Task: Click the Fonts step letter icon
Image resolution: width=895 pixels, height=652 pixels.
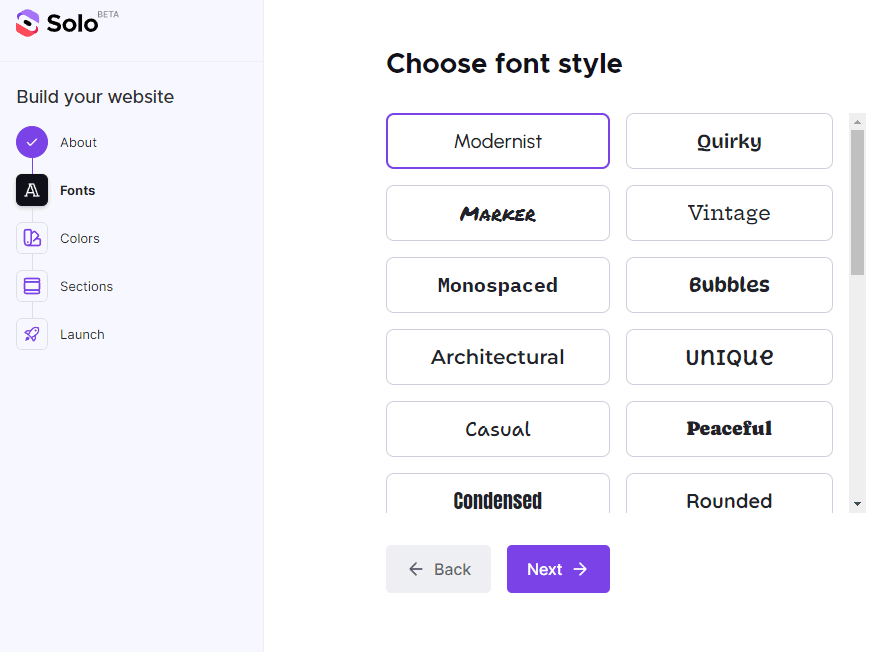Action: (x=32, y=190)
